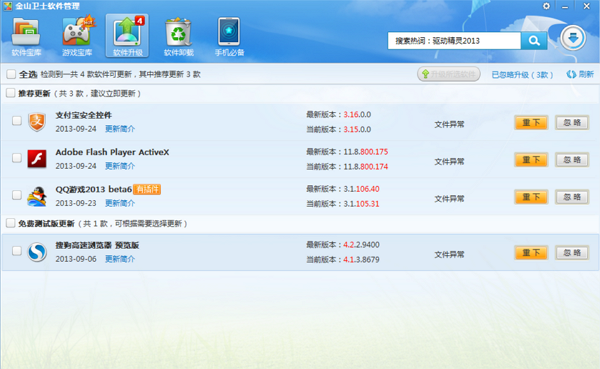Screen dimensions: 600x369
Task: Check the 支付宝安全控件 row checkbox
Action: click(x=17, y=121)
